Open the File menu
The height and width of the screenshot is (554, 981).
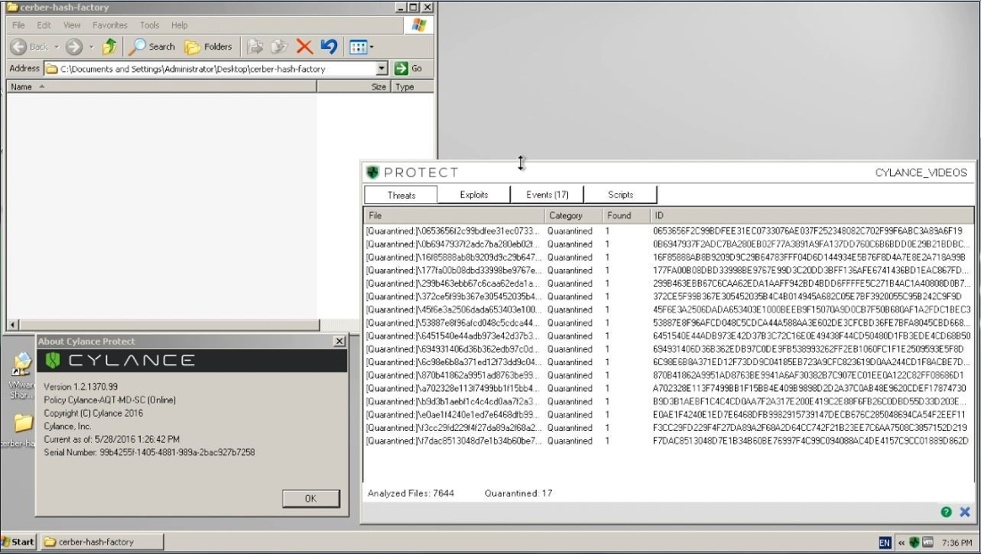[19, 25]
